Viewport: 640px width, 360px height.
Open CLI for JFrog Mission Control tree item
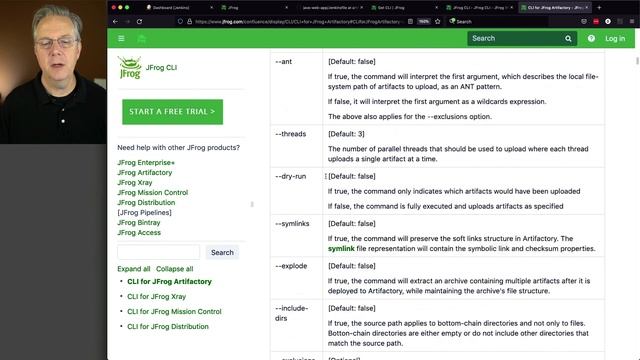click(x=174, y=311)
